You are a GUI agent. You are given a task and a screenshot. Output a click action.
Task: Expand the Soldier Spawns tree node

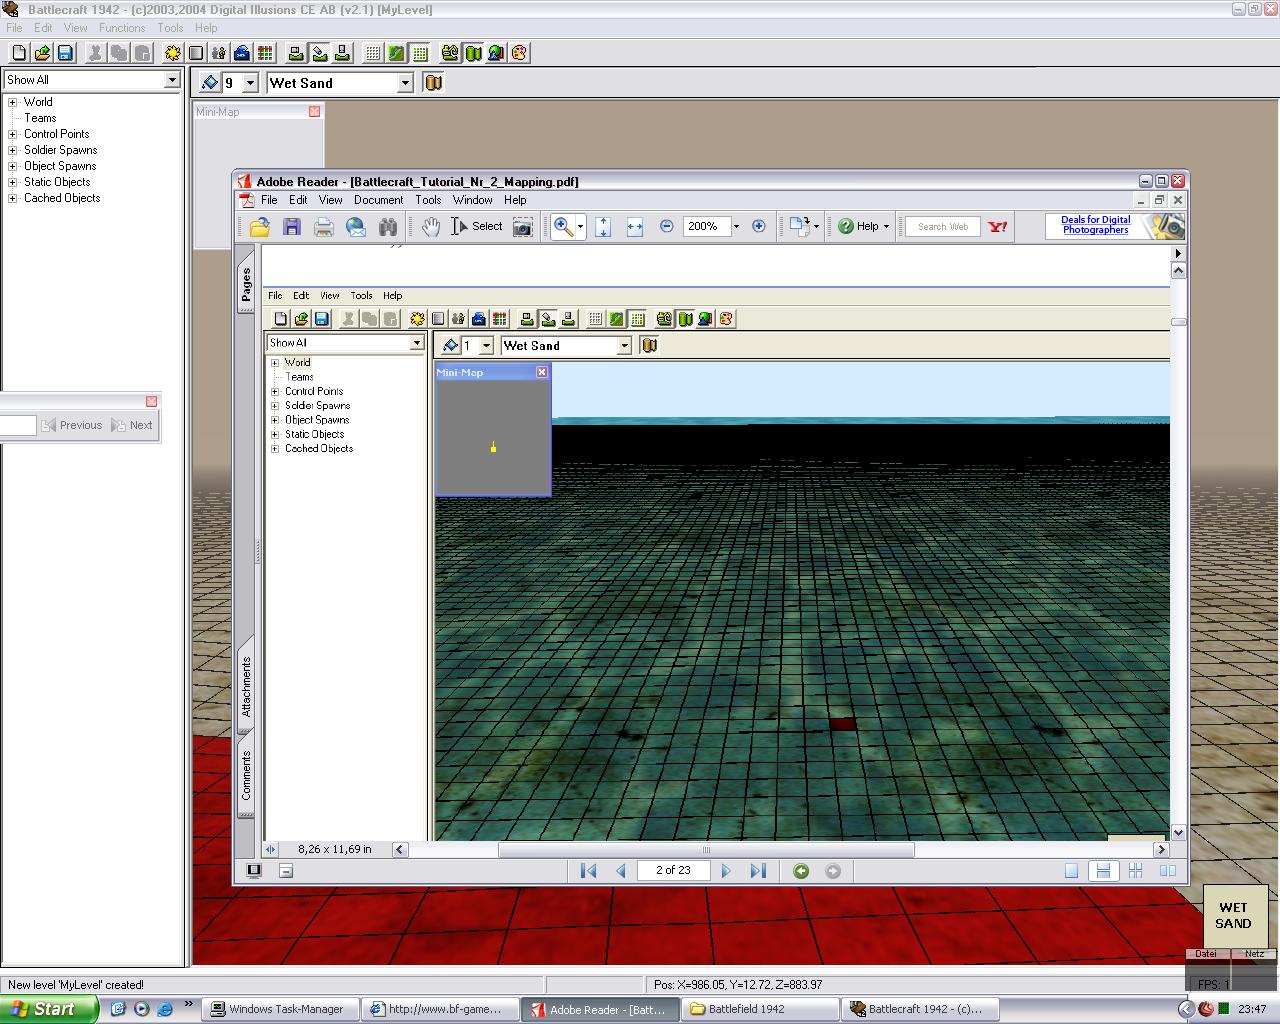(13, 150)
